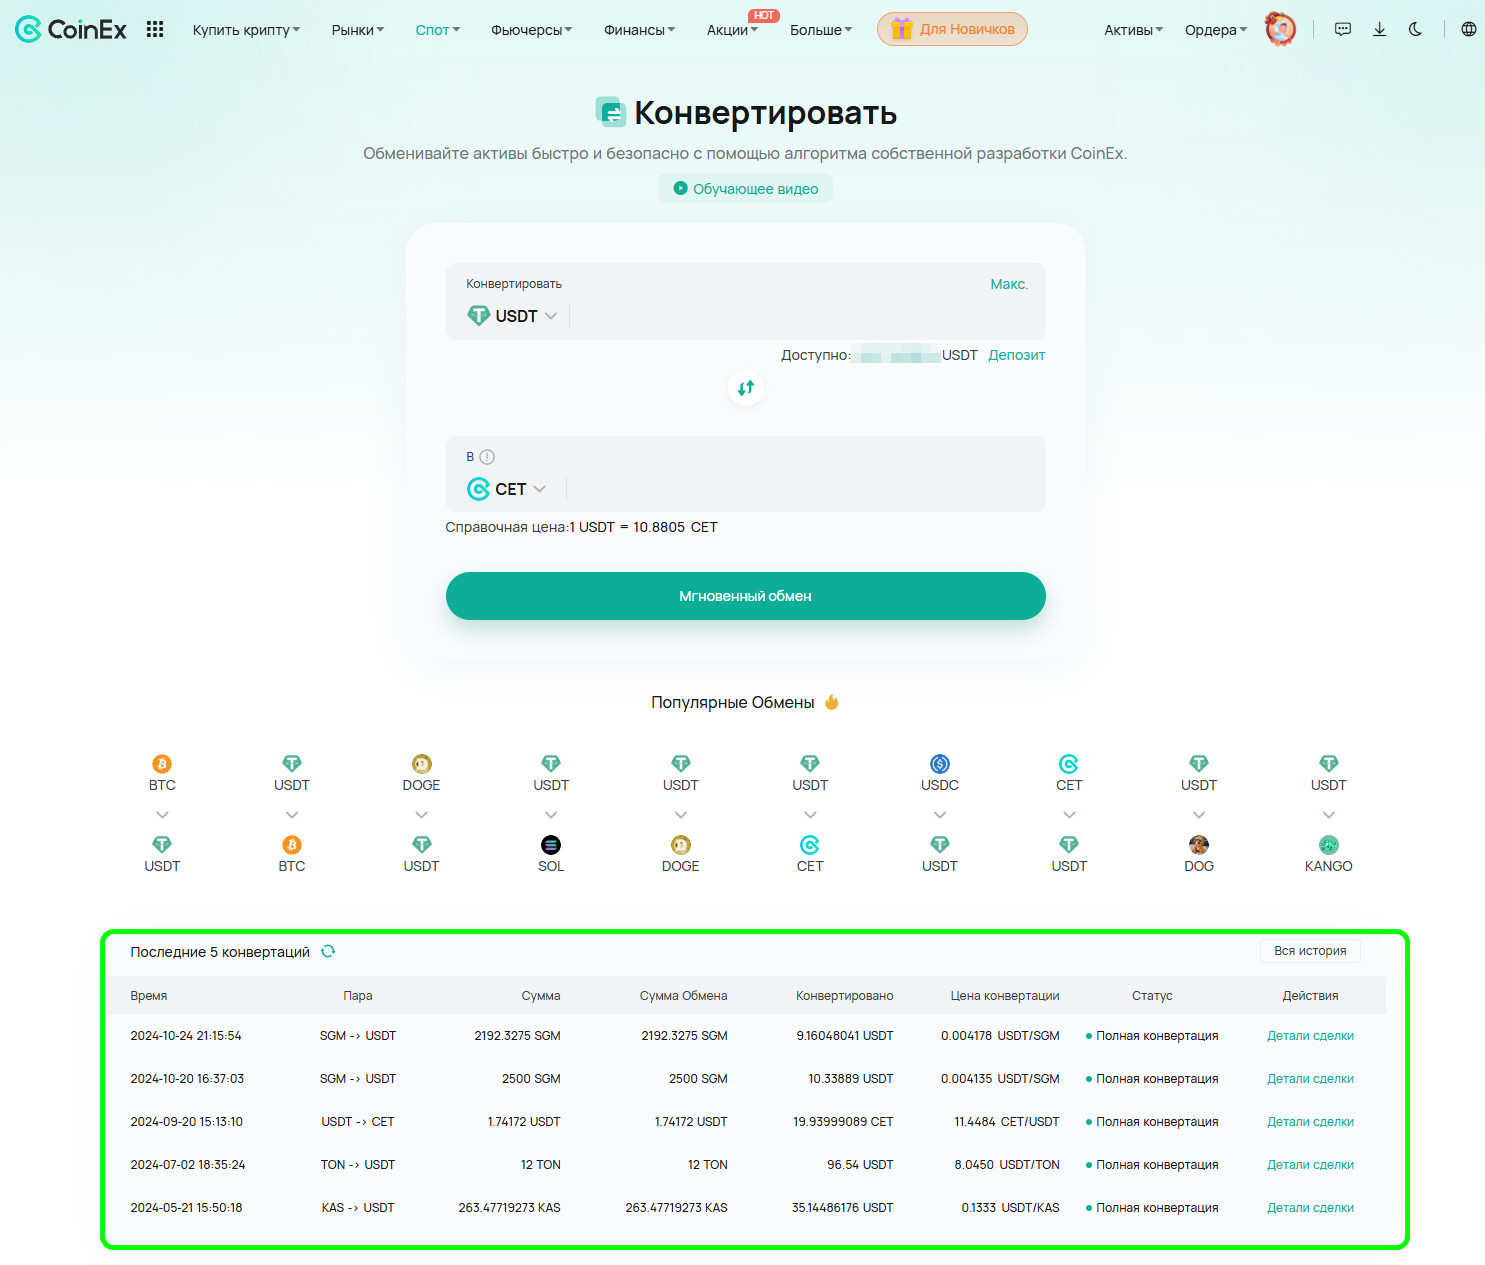The width and height of the screenshot is (1485, 1265).
Task: Open the Активы menu
Action: point(1134,30)
